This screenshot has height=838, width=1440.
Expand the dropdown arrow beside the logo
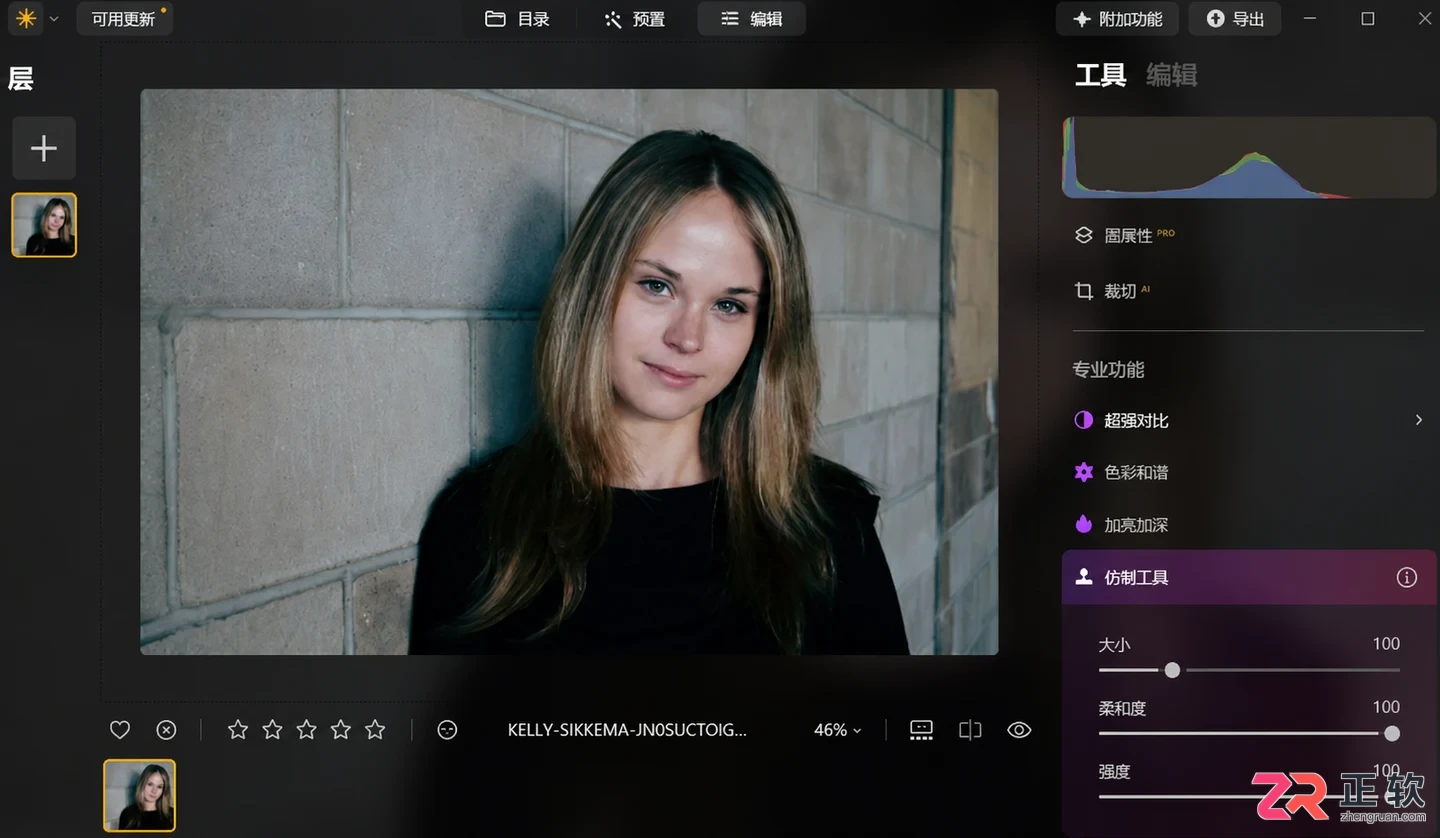54,19
